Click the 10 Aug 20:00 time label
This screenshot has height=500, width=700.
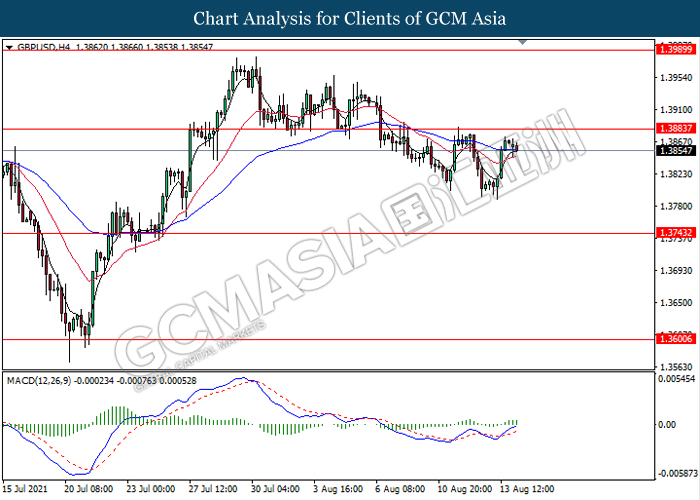[x=464, y=489]
